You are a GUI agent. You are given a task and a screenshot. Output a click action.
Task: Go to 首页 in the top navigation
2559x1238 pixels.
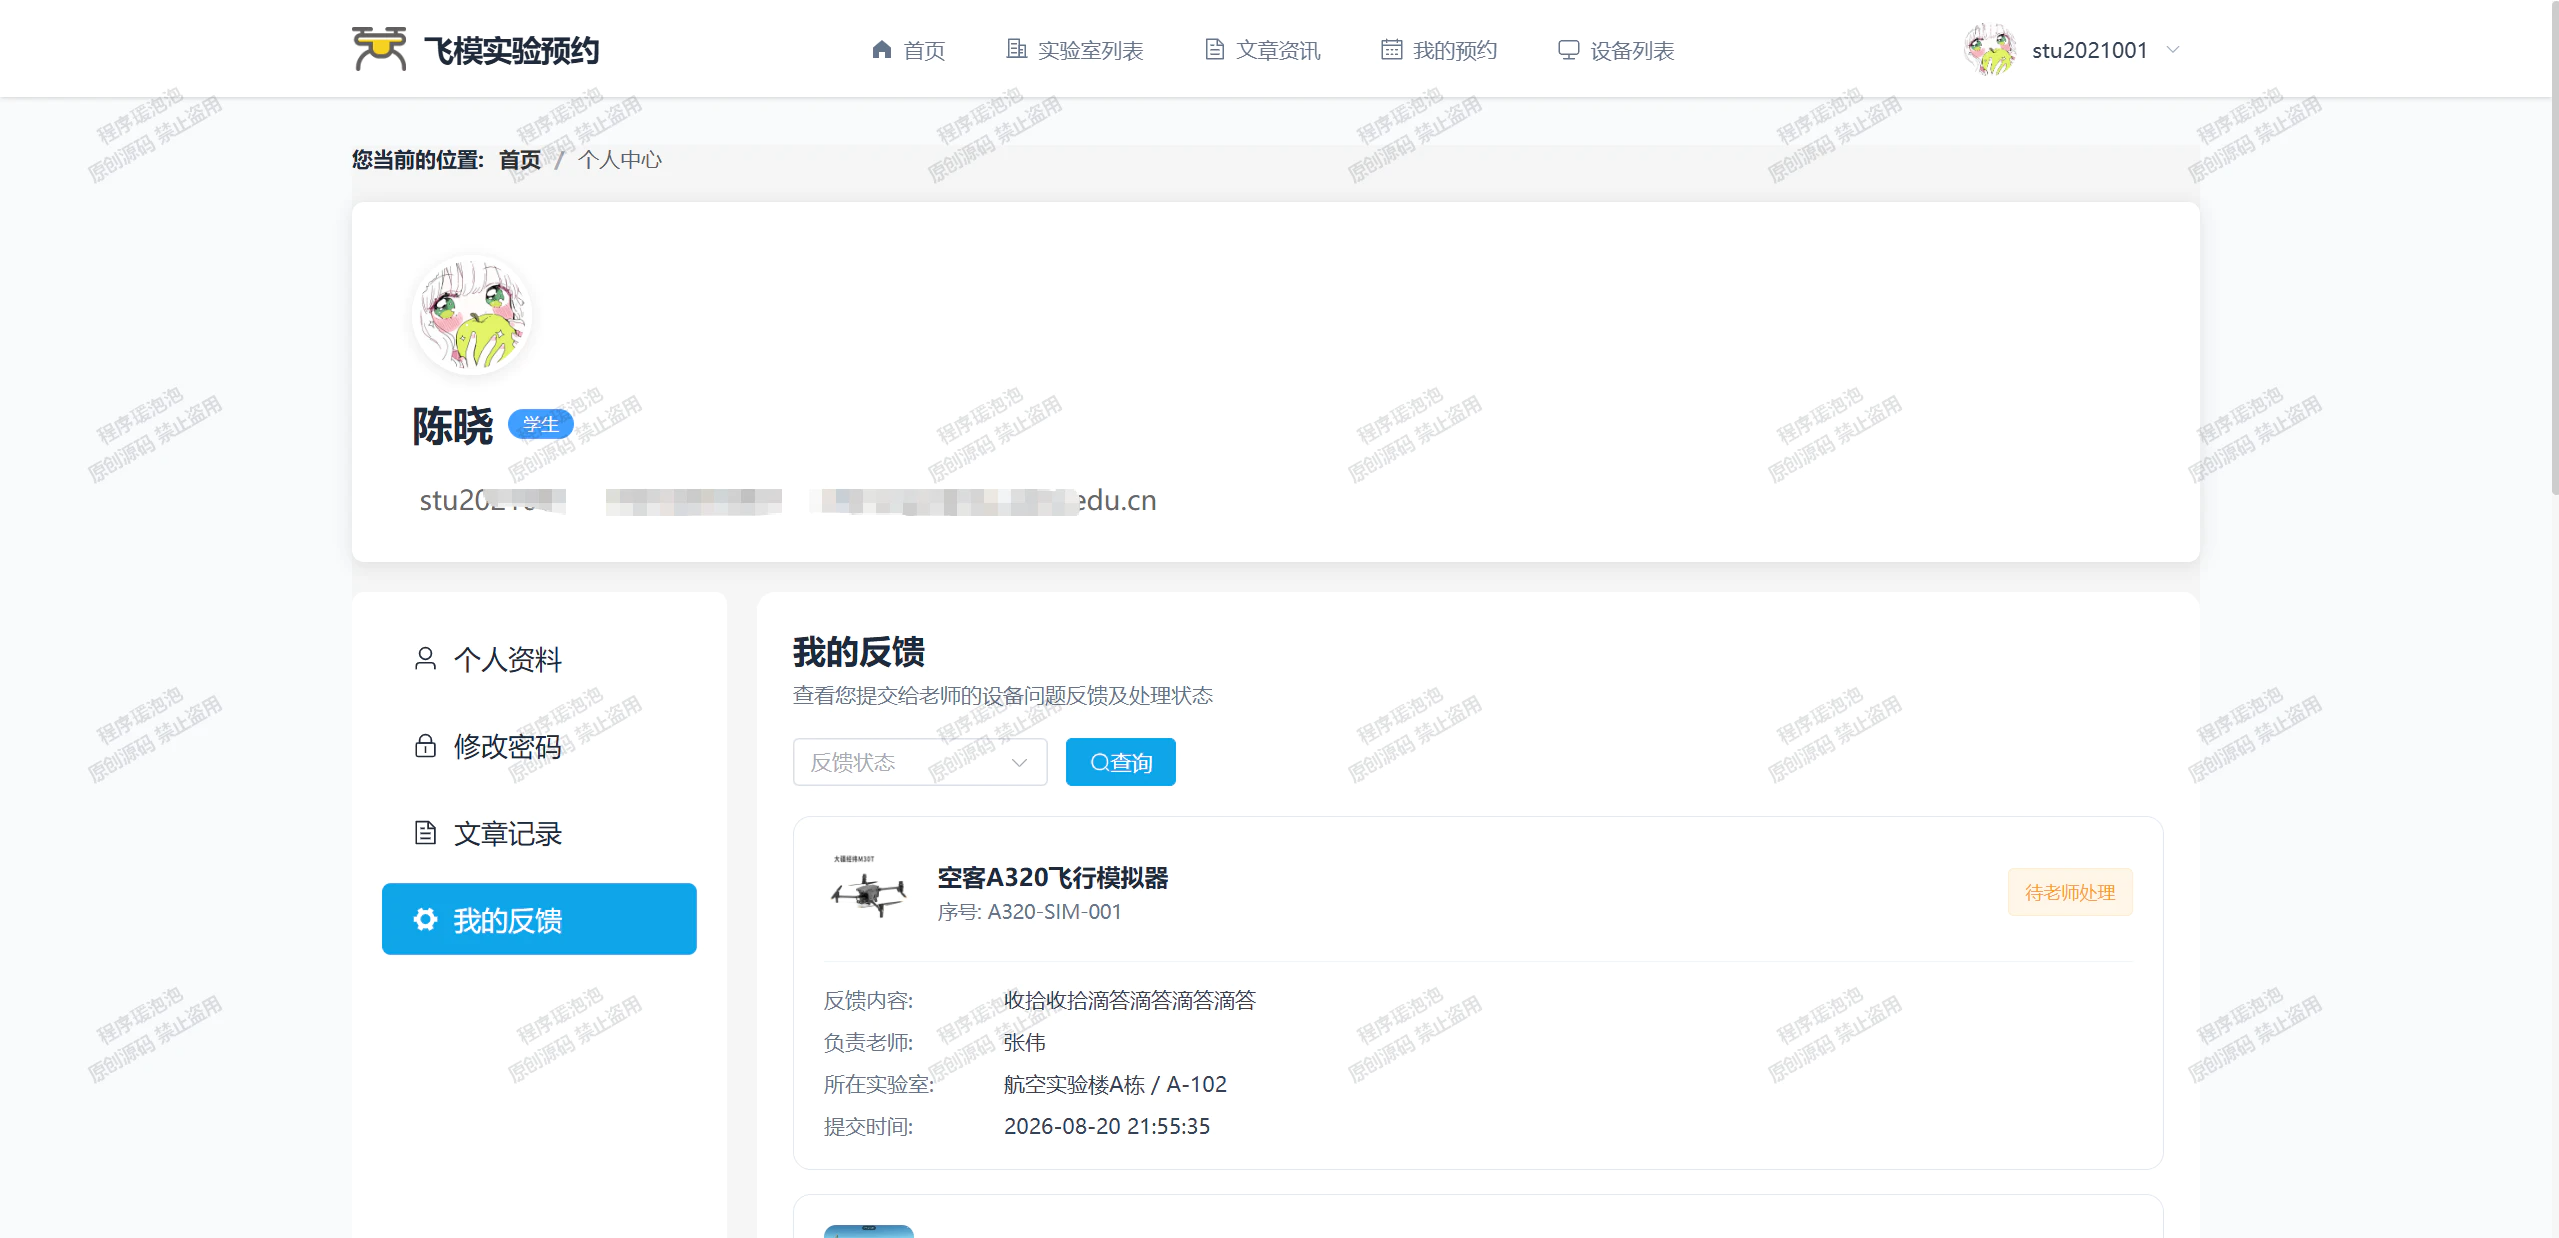(x=908, y=50)
